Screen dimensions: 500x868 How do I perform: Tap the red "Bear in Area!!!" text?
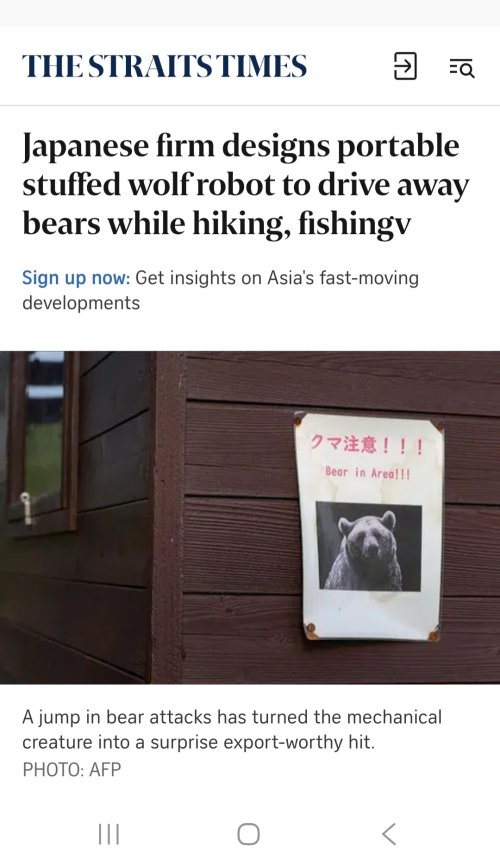point(368,473)
